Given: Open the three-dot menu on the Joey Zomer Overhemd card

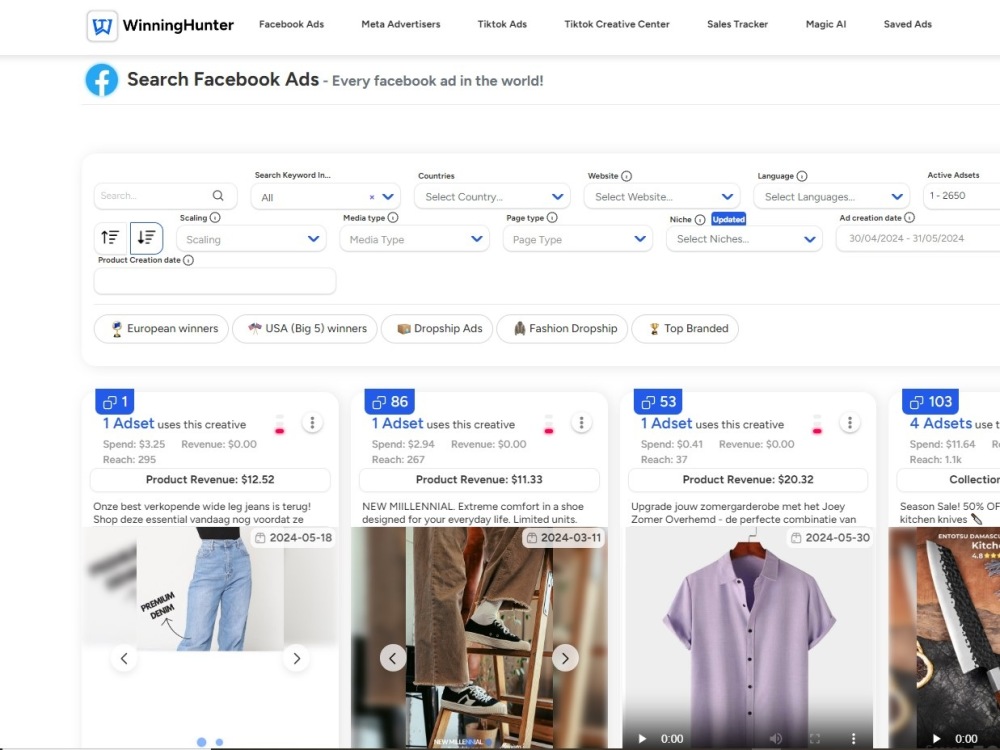Looking at the screenshot, I should [849, 423].
